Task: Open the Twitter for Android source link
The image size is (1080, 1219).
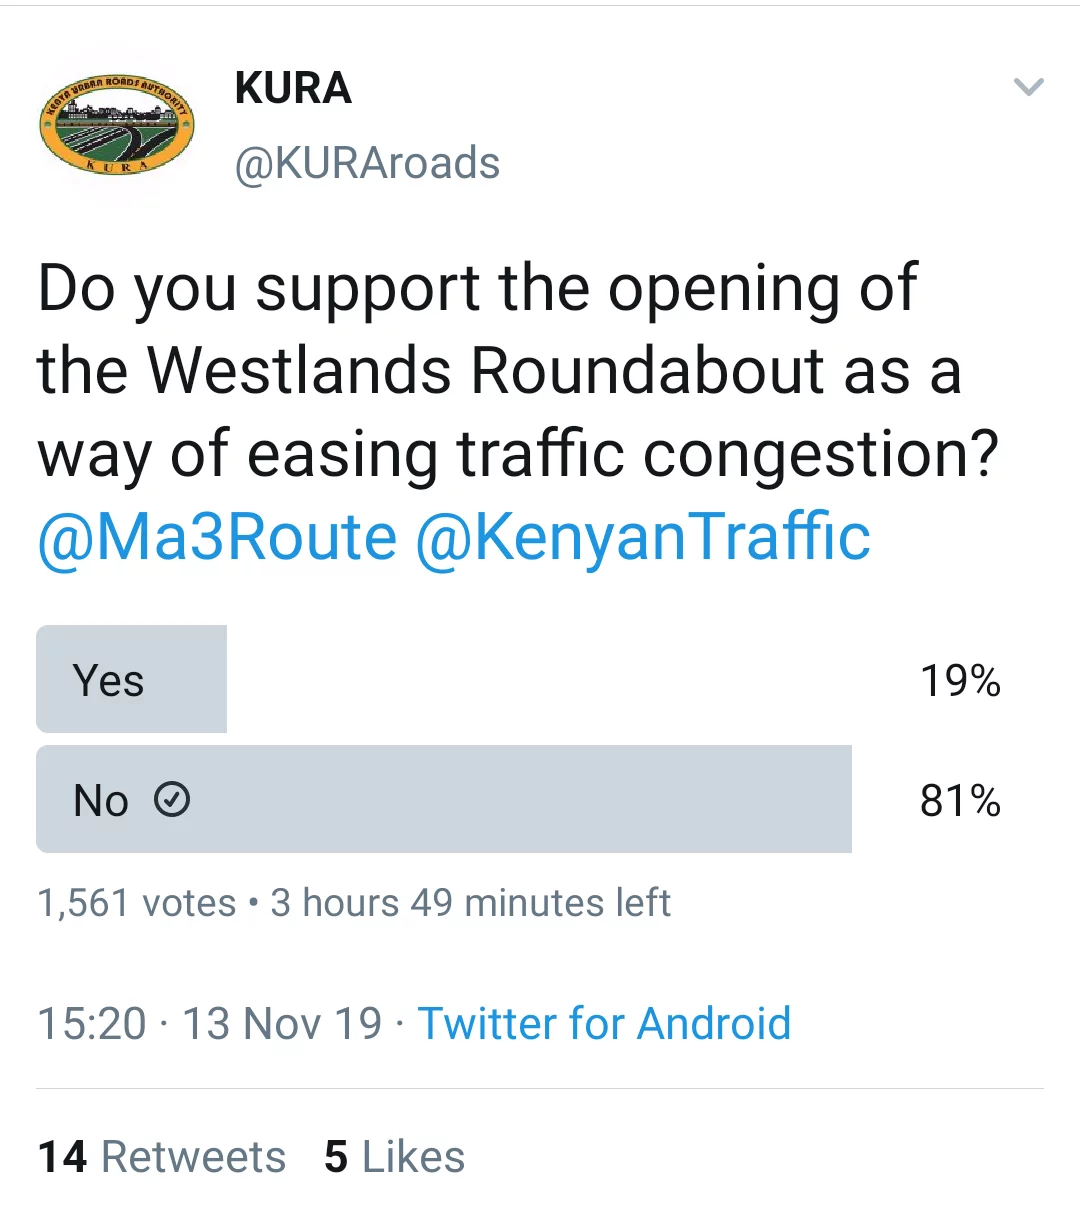Action: (x=604, y=1024)
